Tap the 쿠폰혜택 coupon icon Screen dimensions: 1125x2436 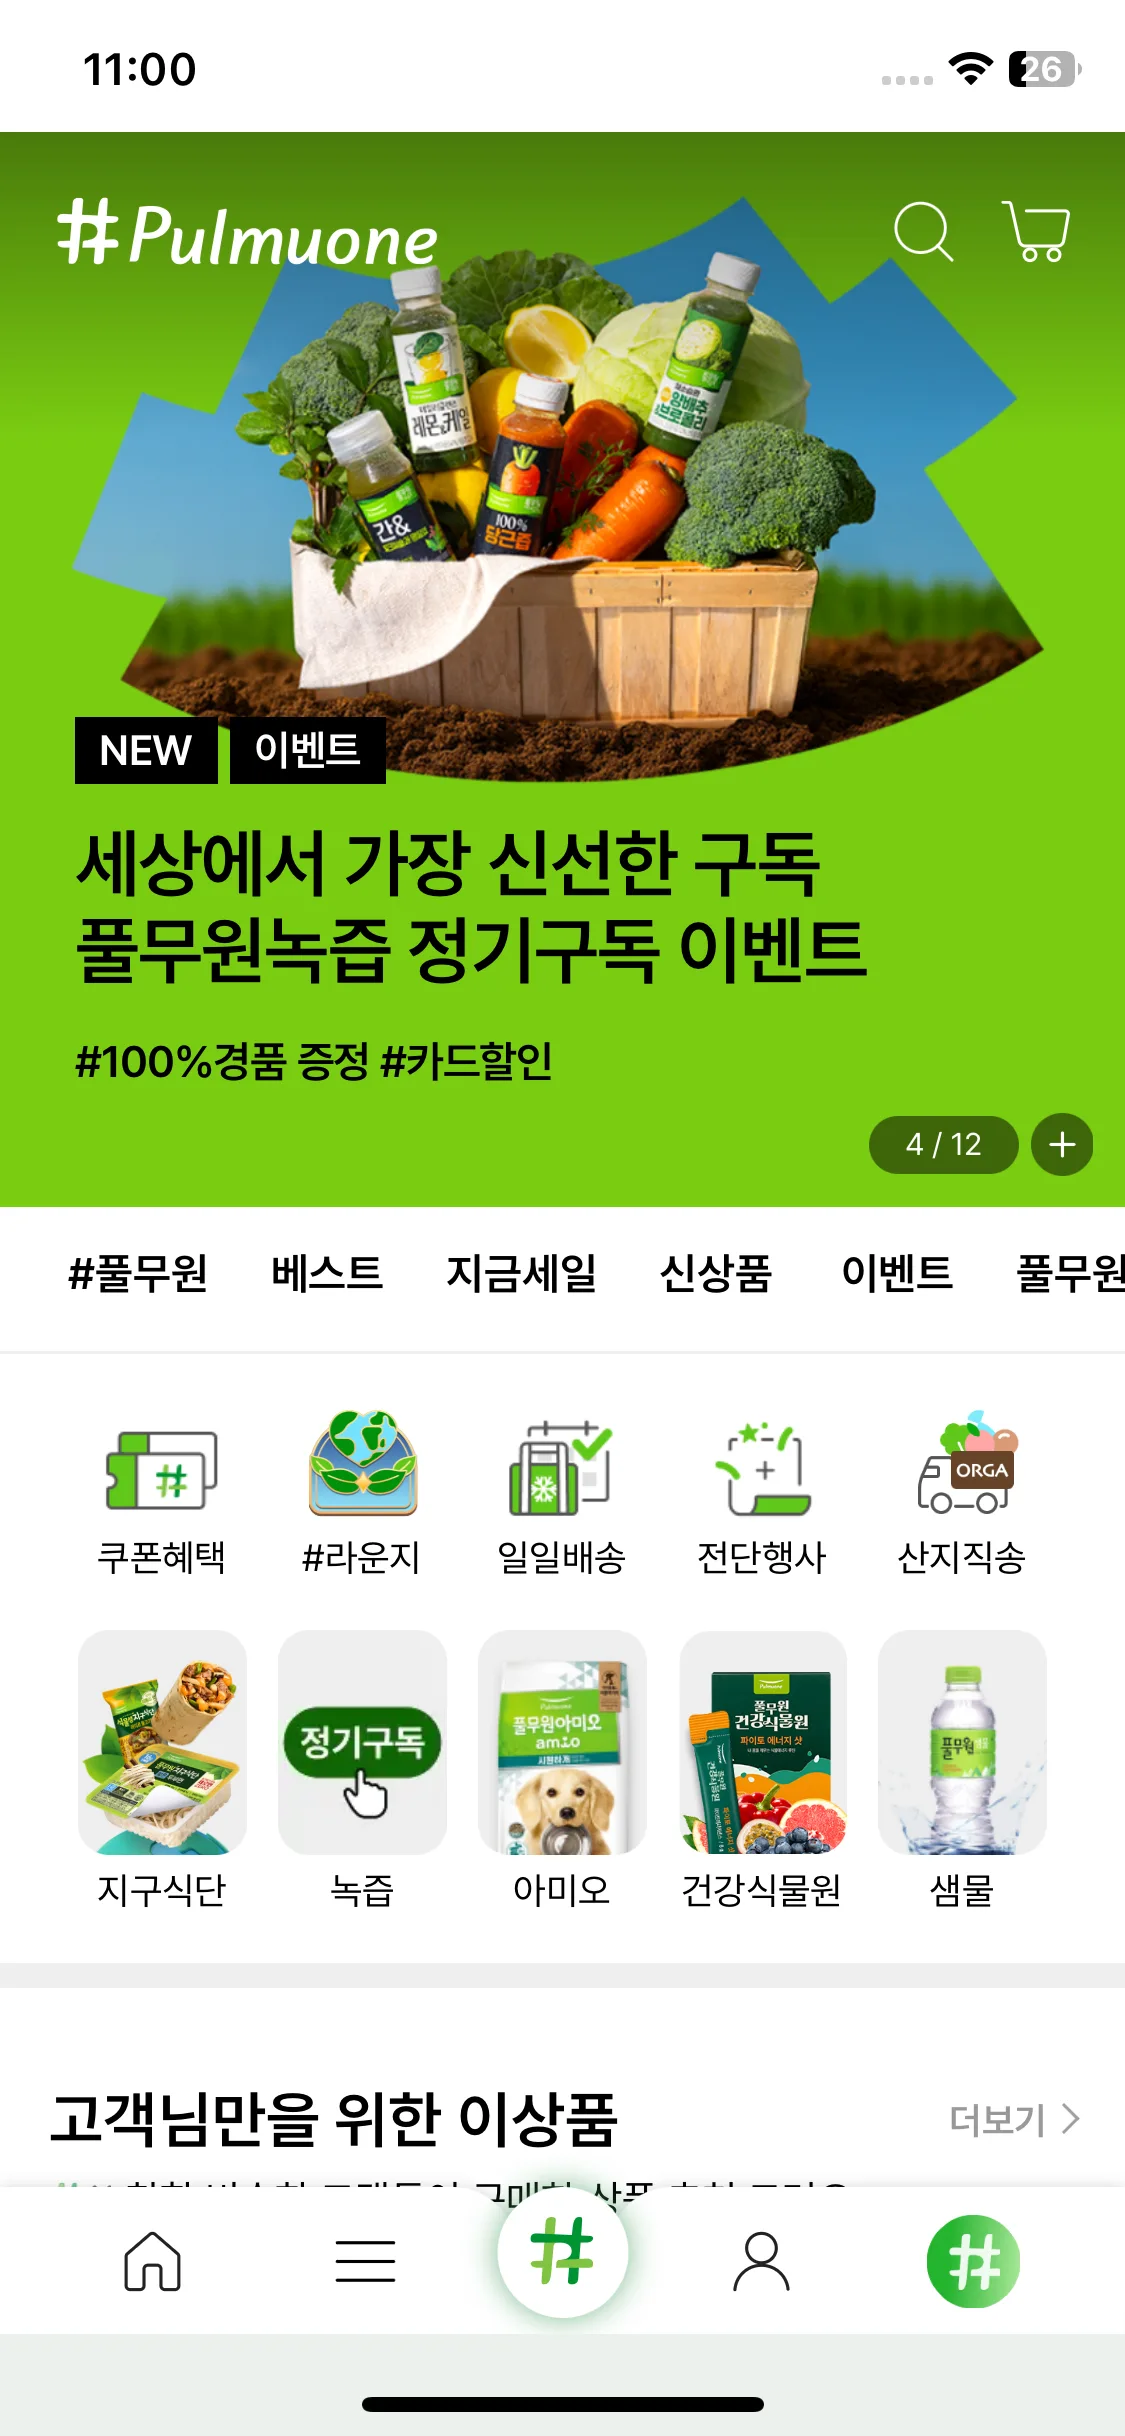click(x=162, y=1470)
